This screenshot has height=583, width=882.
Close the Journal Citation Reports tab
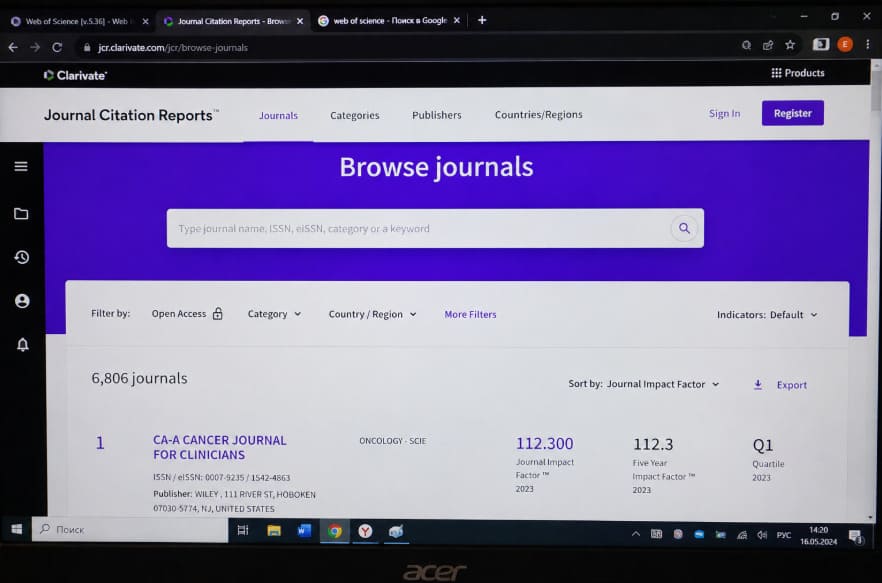coord(300,21)
